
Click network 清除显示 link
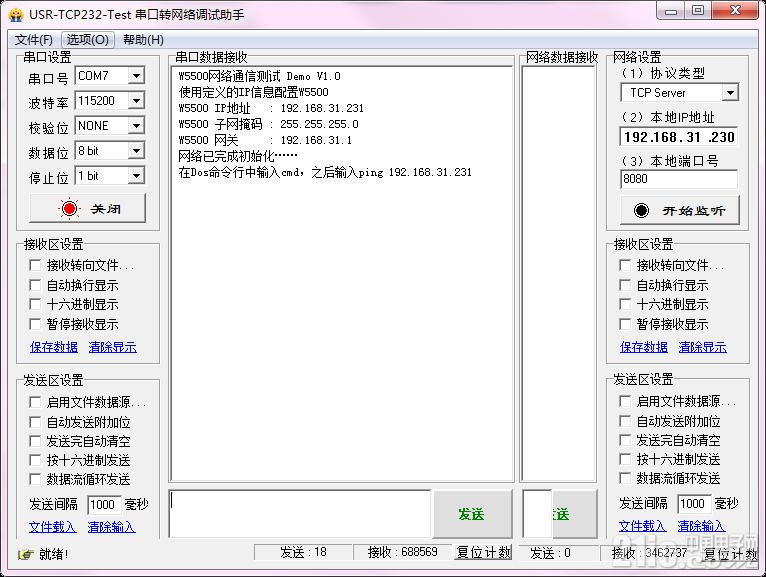coord(703,347)
